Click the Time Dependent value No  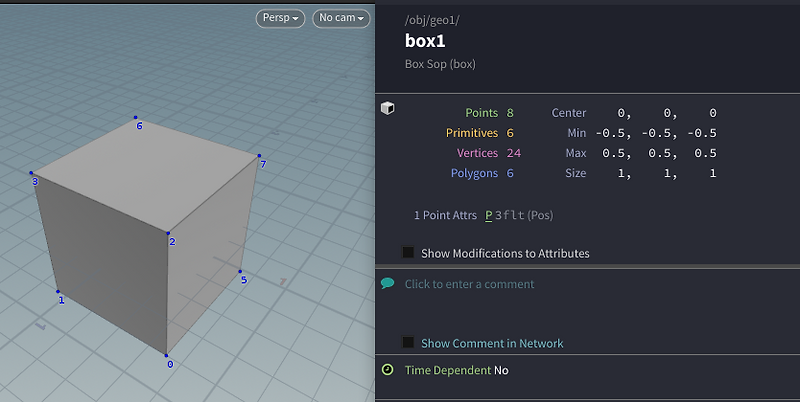pyautogui.click(x=501, y=370)
